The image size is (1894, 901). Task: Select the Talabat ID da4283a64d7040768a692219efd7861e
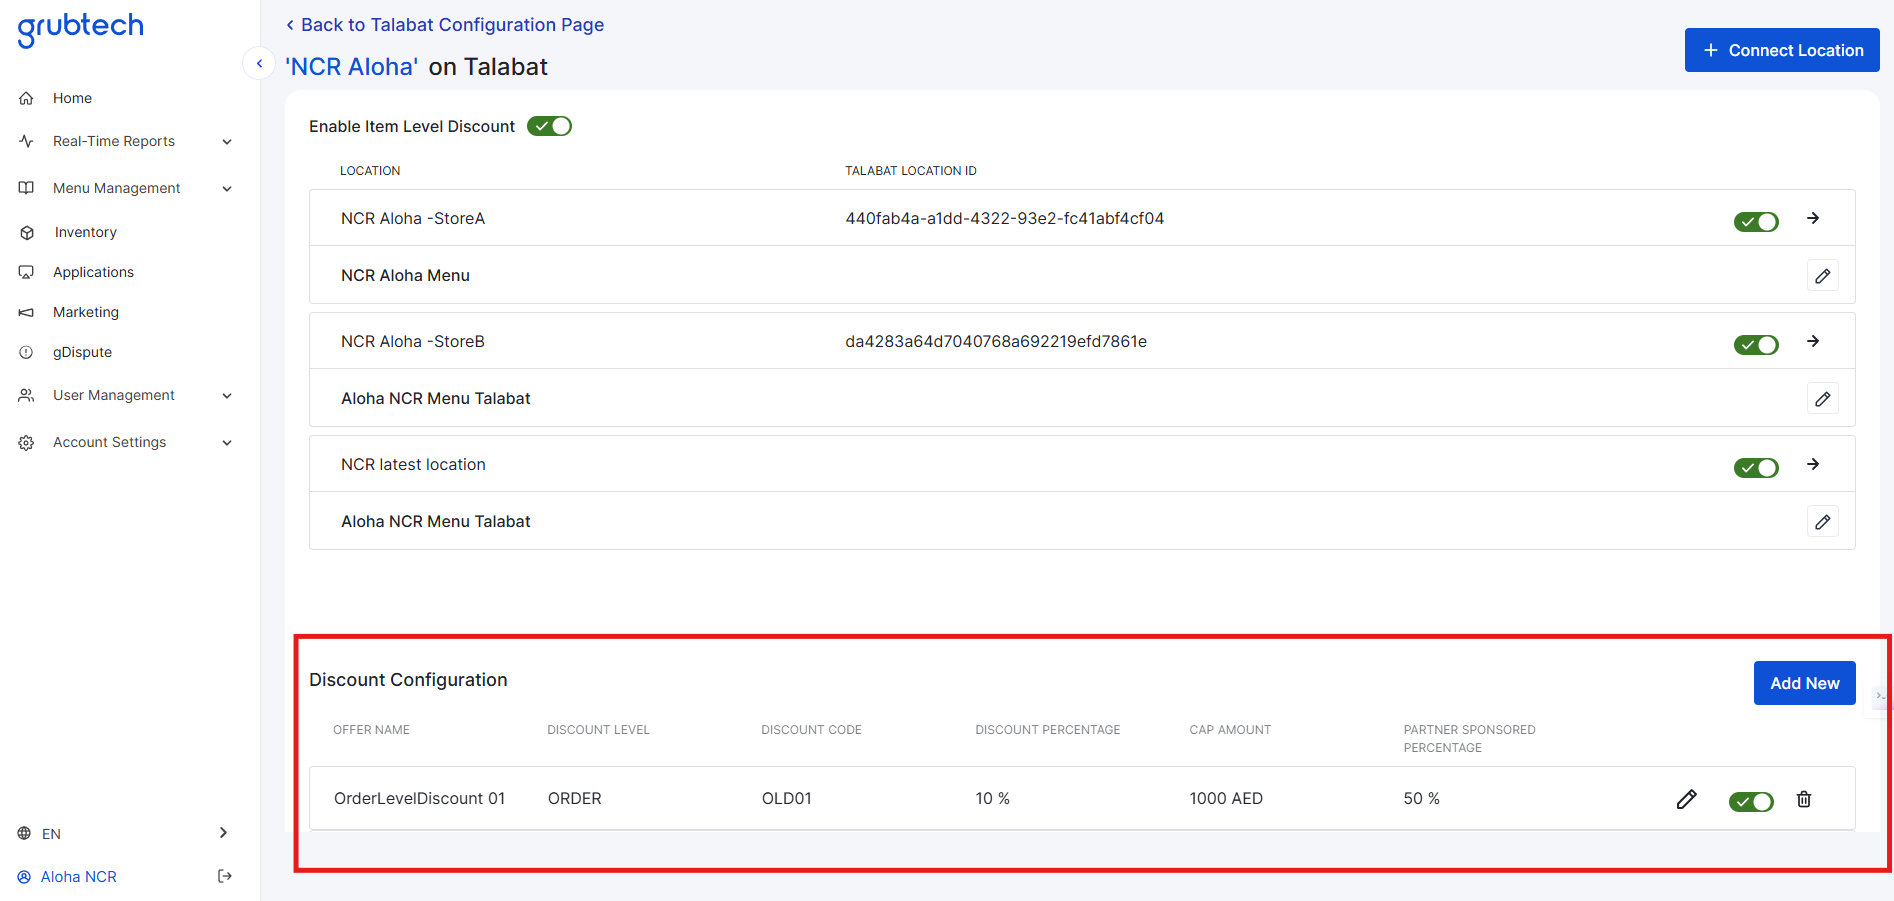coord(996,341)
